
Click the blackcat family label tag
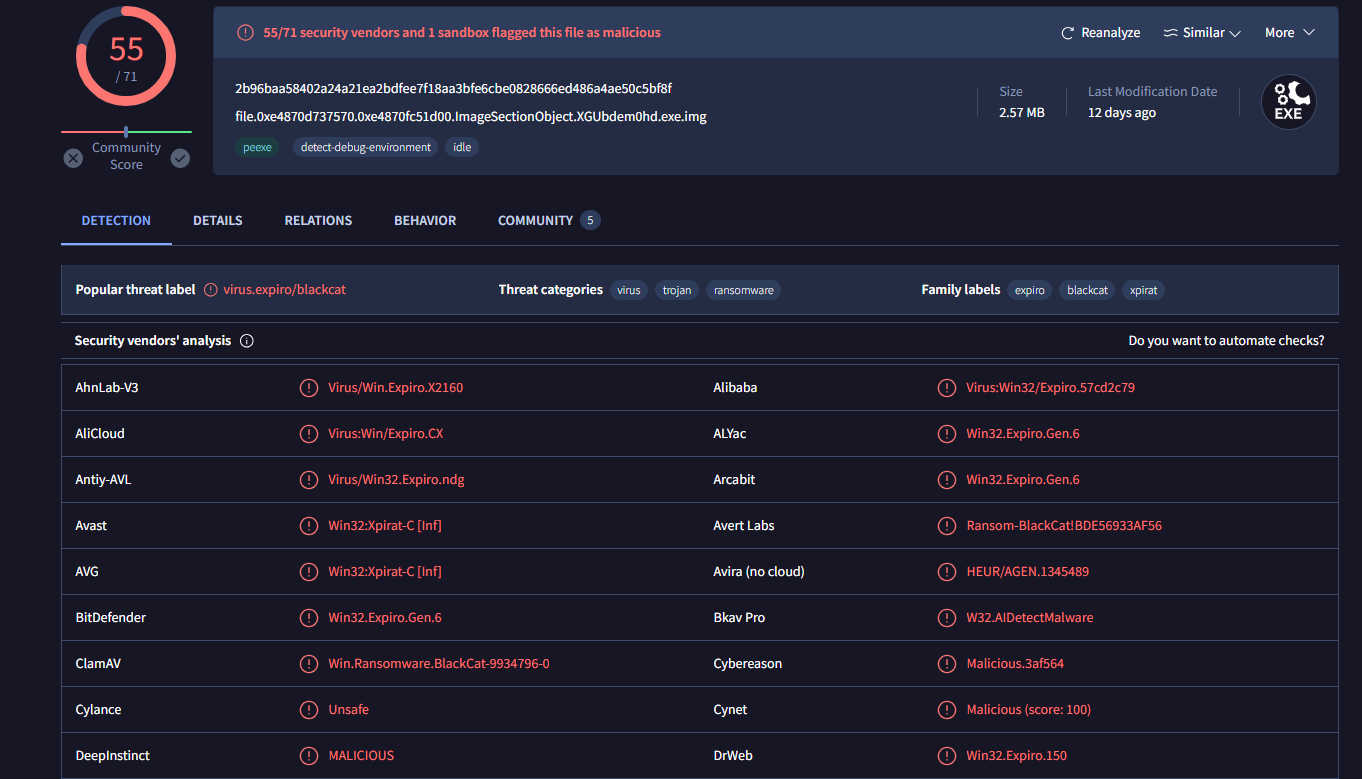[1087, 291]
